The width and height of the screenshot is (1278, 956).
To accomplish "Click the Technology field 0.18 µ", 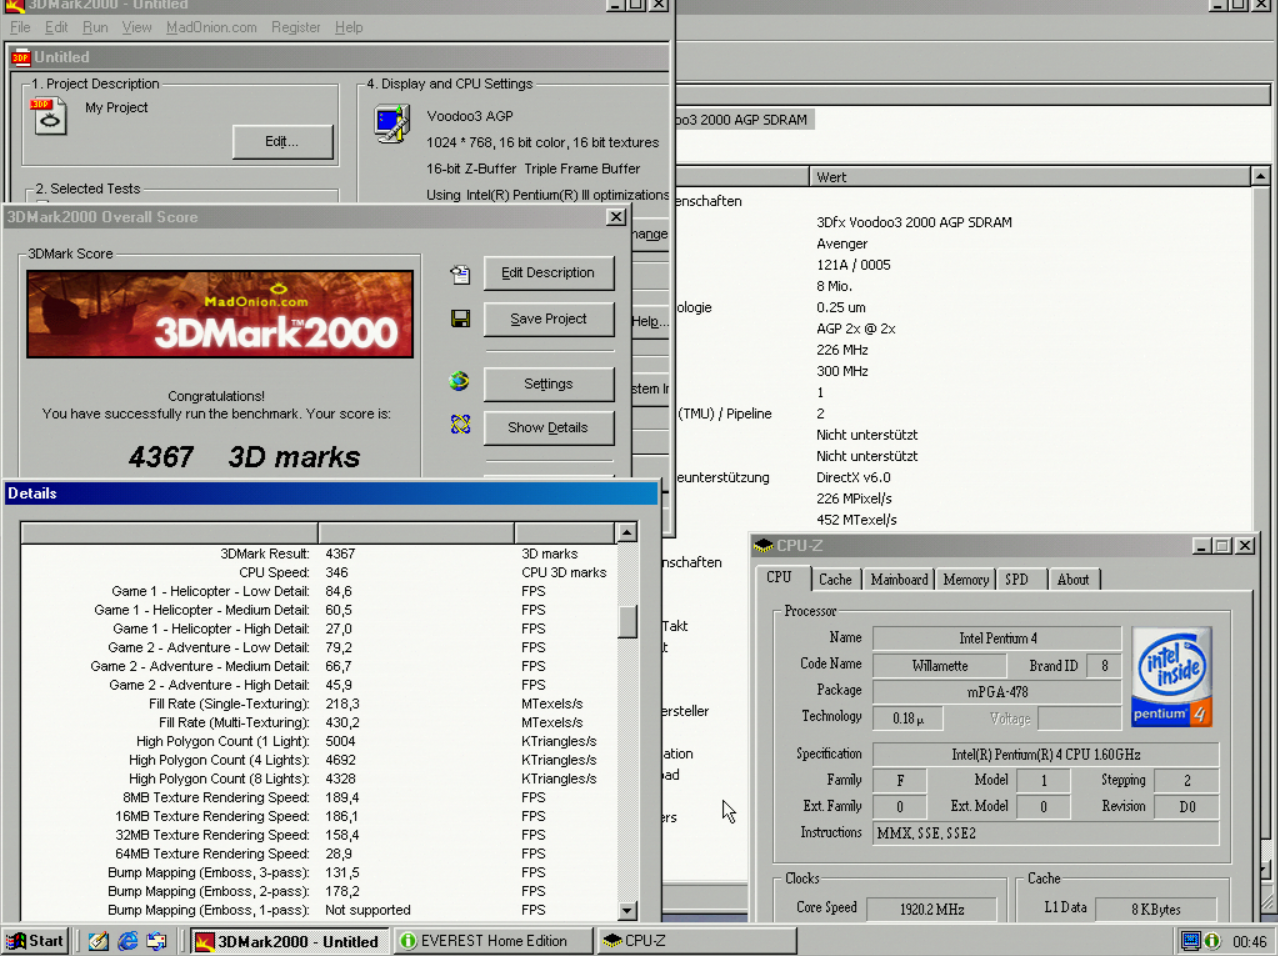I will point(908,718).
